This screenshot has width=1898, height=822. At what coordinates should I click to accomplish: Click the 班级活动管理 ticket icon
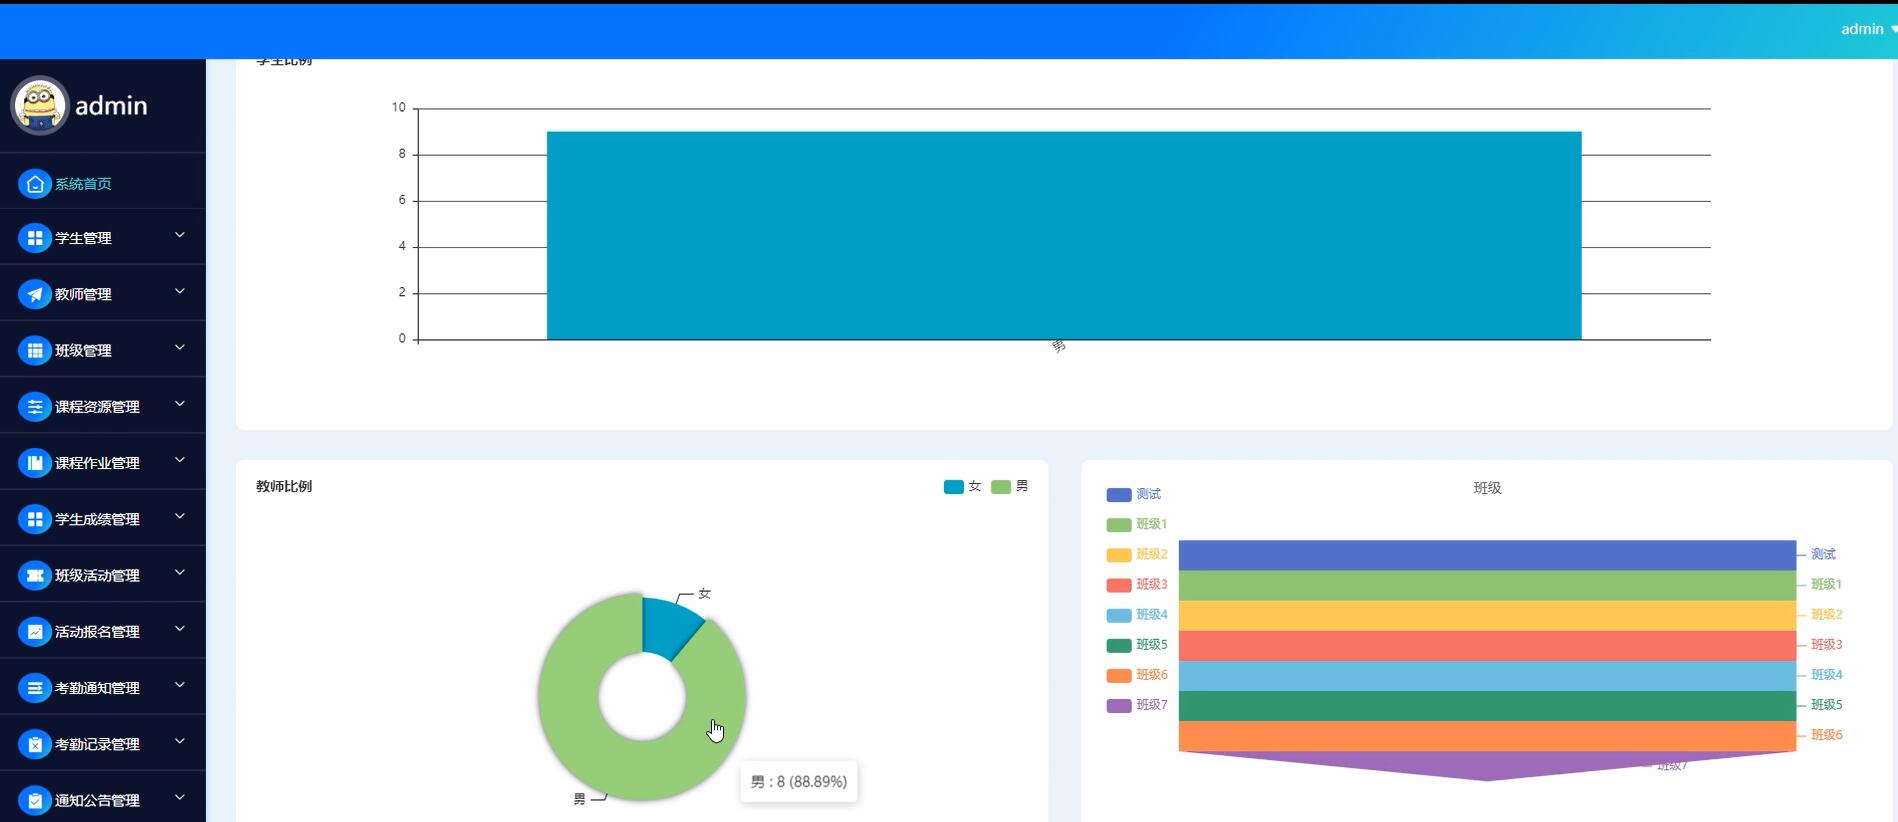35,575
